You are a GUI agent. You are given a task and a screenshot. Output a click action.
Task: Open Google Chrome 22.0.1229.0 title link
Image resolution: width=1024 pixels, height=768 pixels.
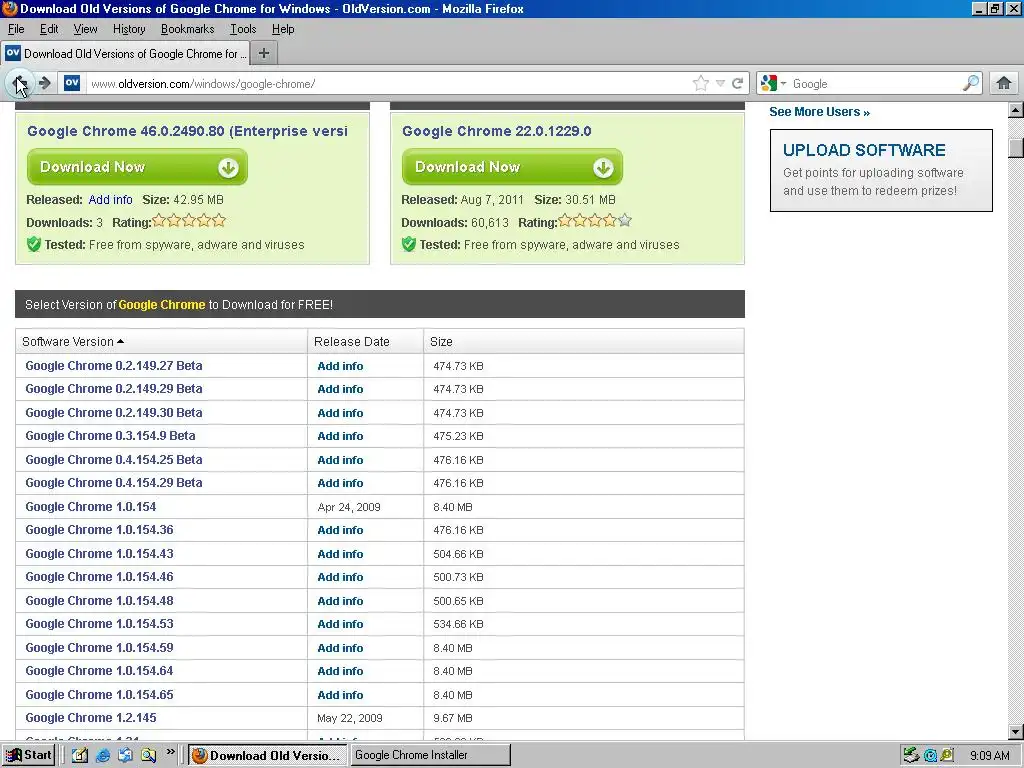point(496,131)
